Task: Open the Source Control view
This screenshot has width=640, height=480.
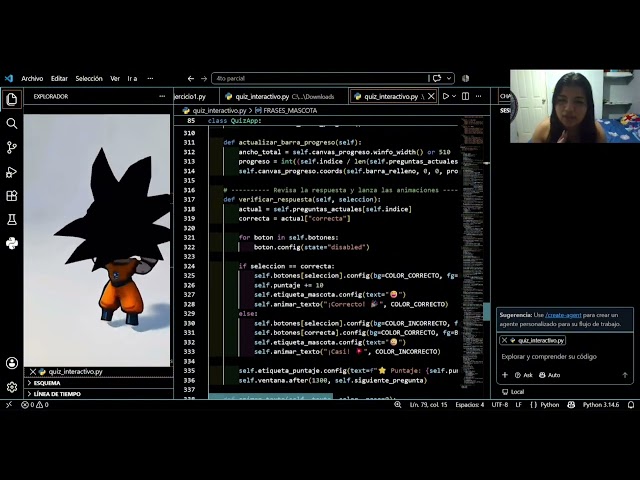Action: (12, 147)
